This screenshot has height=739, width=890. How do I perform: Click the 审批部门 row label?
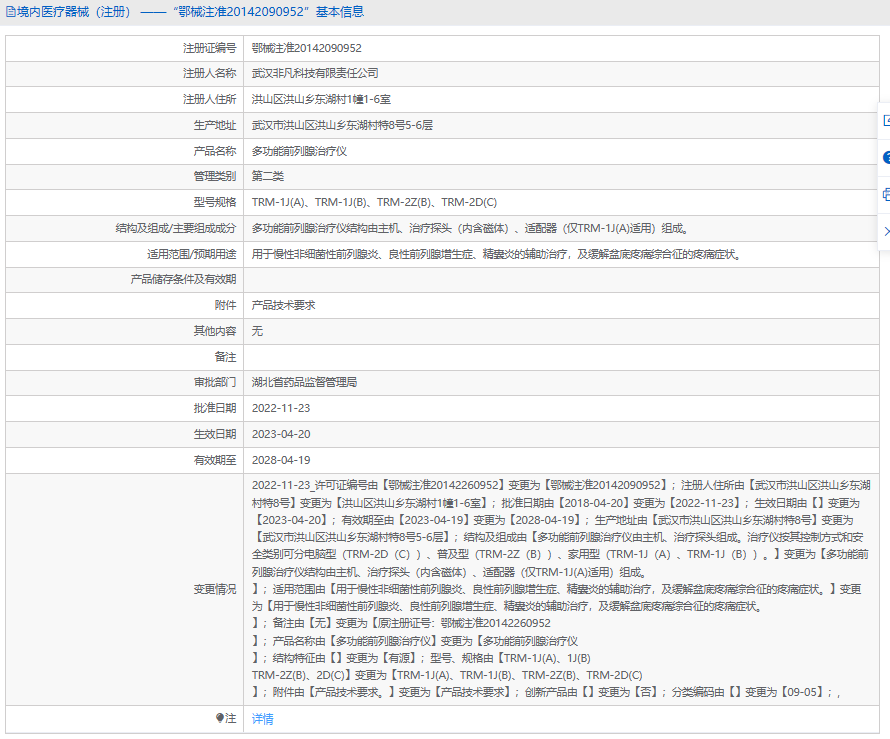(215, 382)
